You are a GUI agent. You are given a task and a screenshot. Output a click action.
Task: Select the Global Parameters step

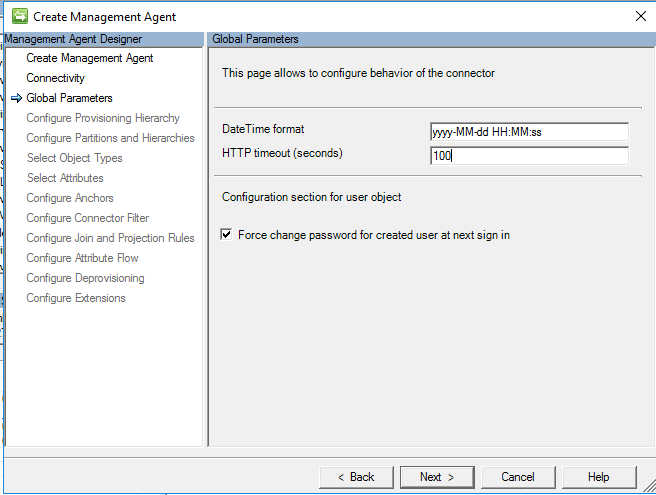click(69, 98)
